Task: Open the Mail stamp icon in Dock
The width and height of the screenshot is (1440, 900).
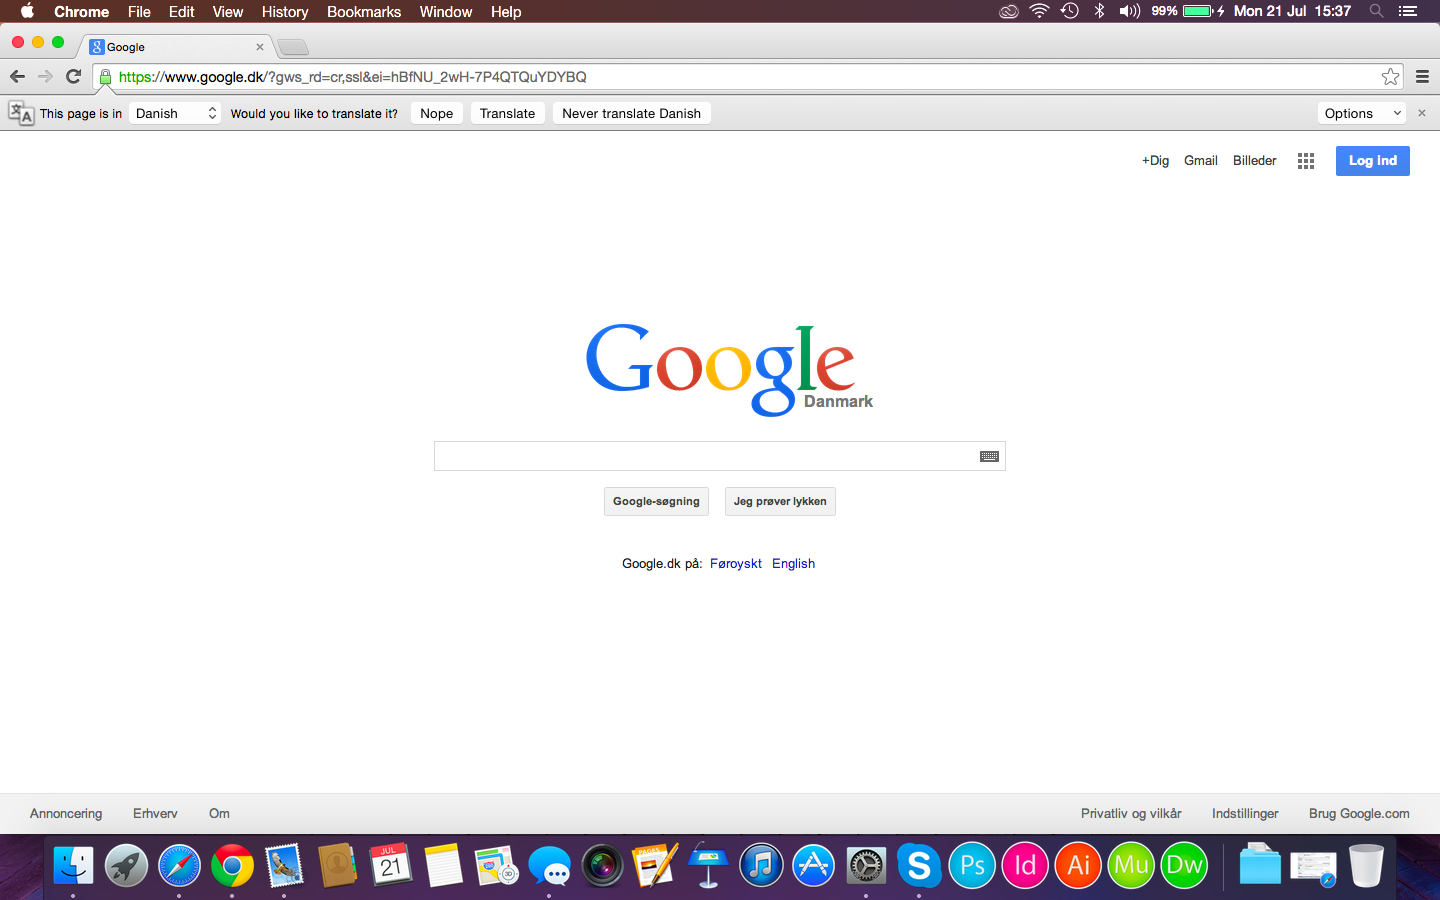Action: click(x=285, y=865)
